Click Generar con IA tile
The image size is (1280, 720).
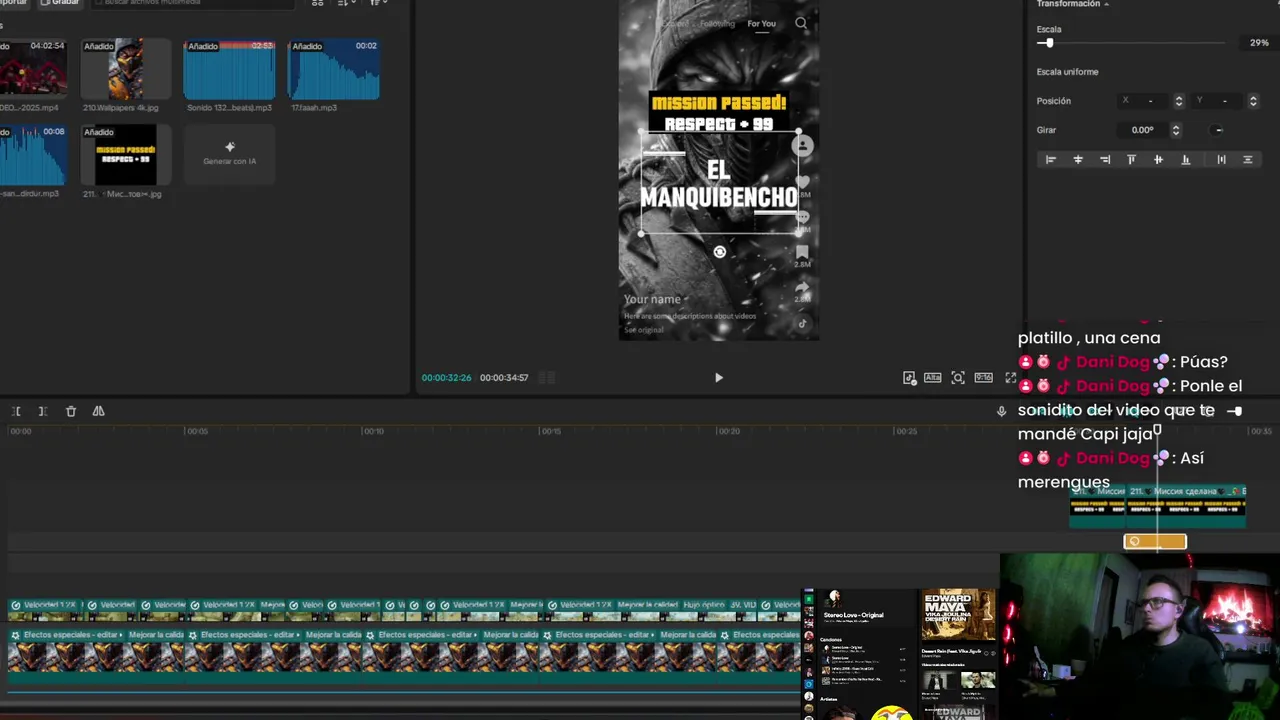click(229, 154)
